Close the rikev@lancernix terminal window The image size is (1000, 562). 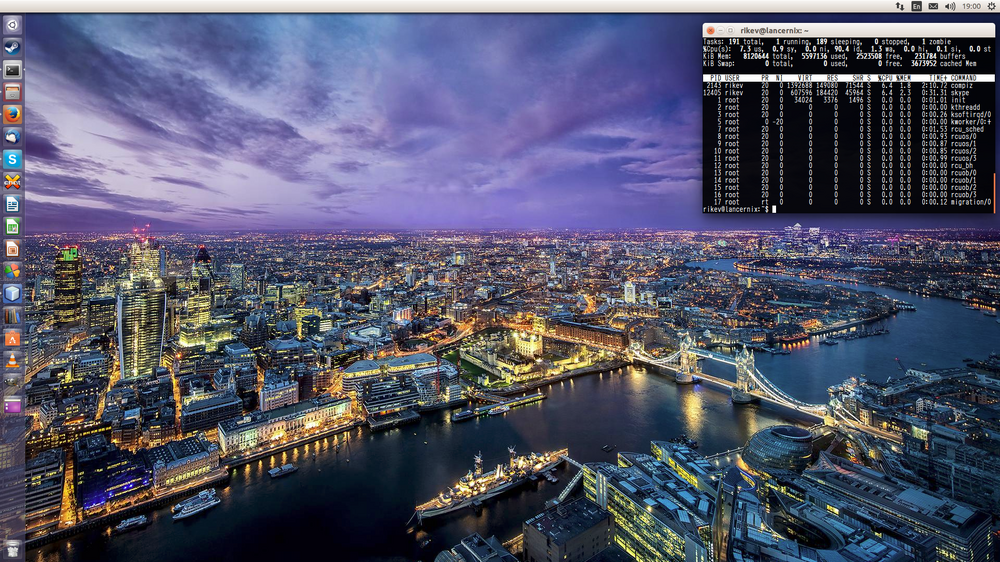[710, 30]
